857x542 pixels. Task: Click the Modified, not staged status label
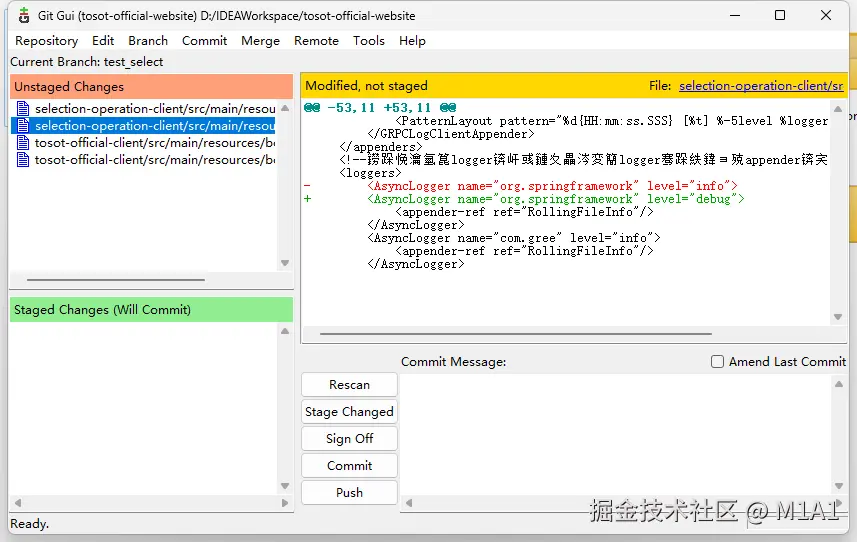(x=366, y=86)
